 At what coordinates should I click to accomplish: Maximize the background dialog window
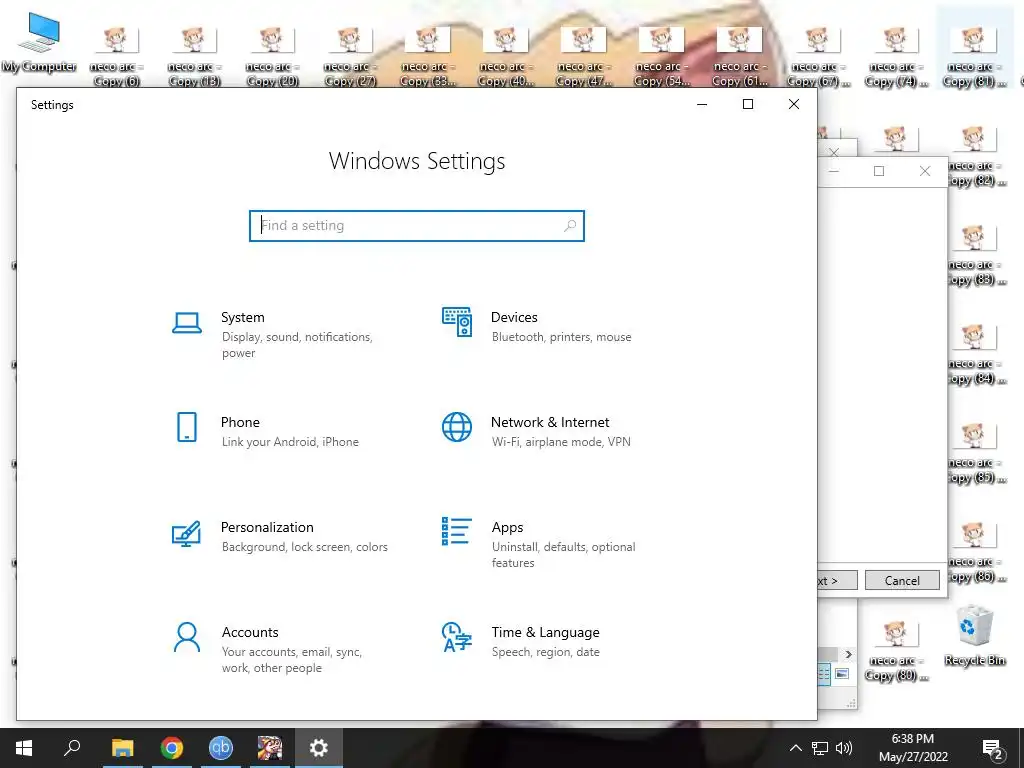tap(879, 171)
